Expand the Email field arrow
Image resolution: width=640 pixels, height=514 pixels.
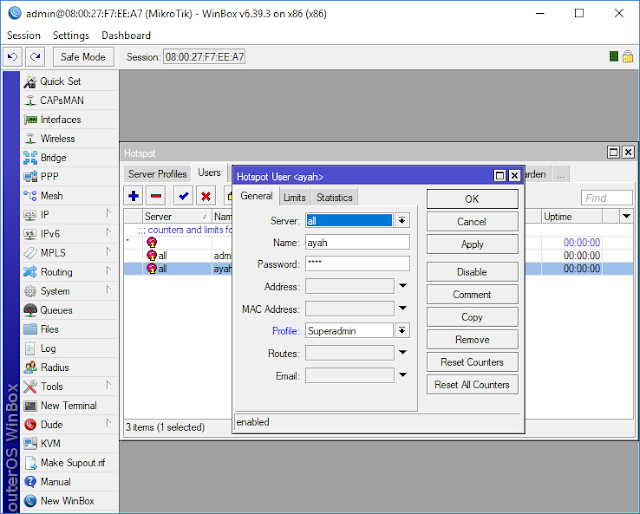[402, 375]
